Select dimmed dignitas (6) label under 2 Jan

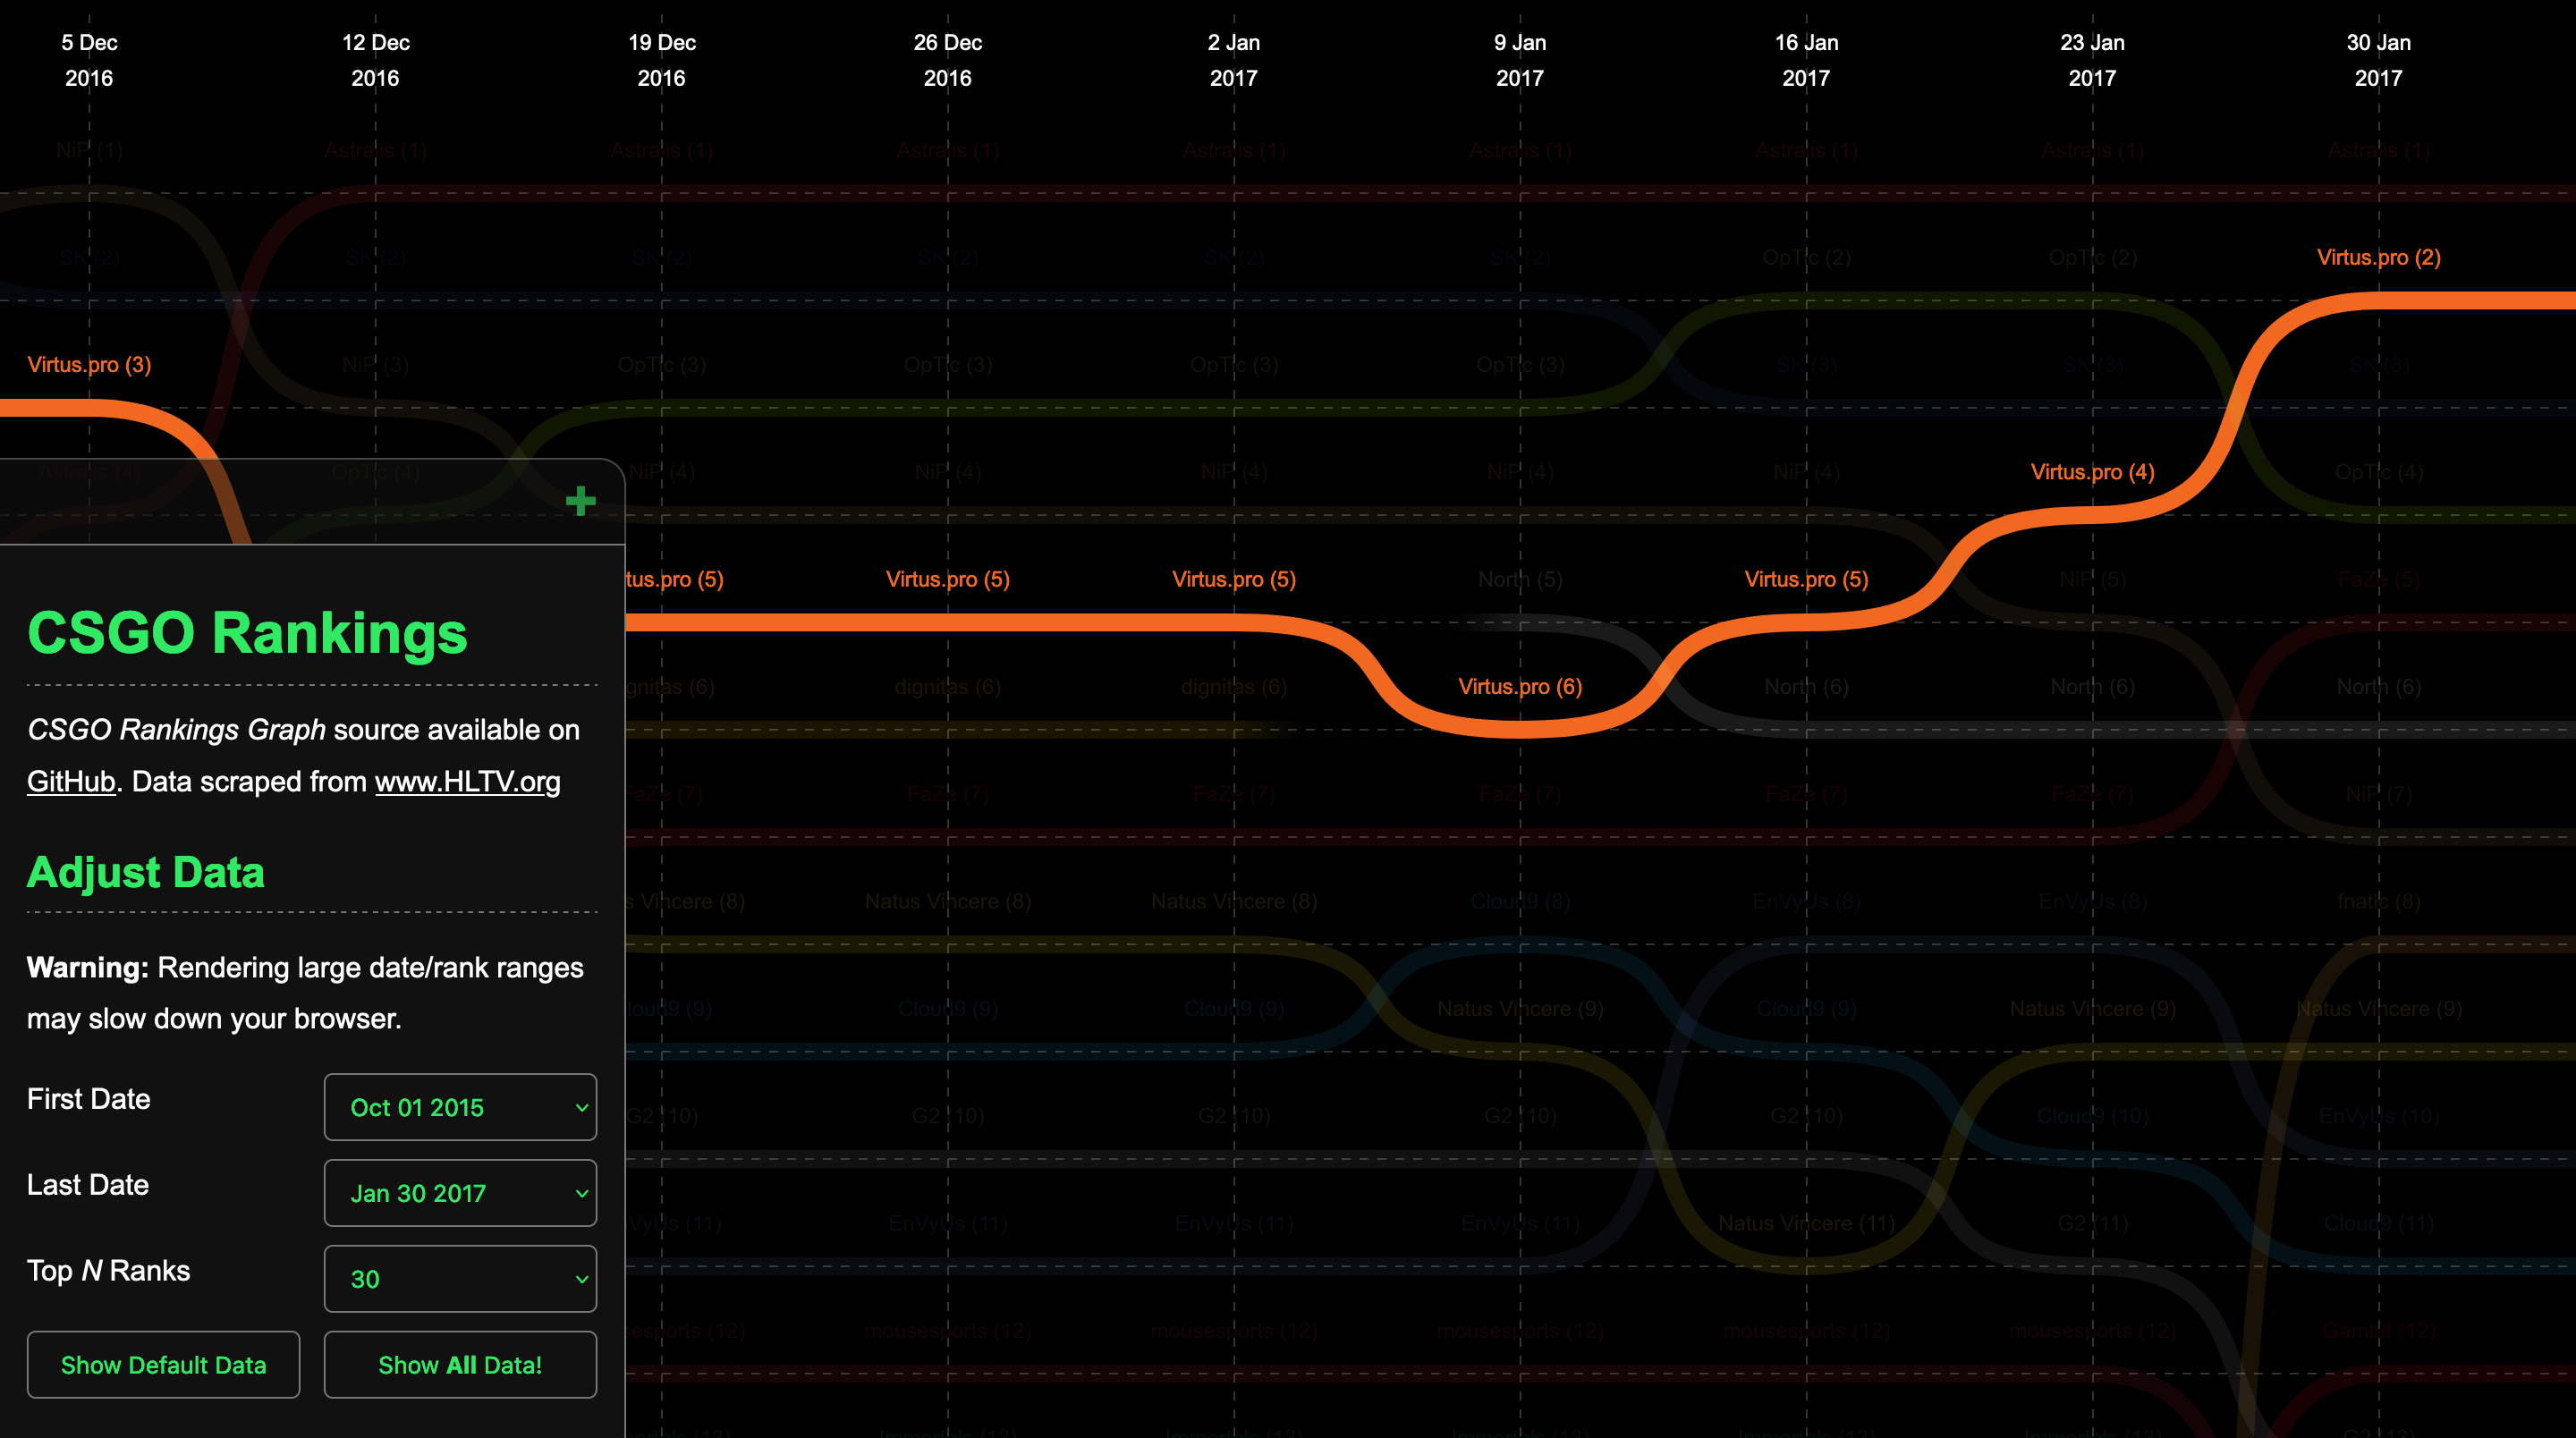click(1233, 686)
